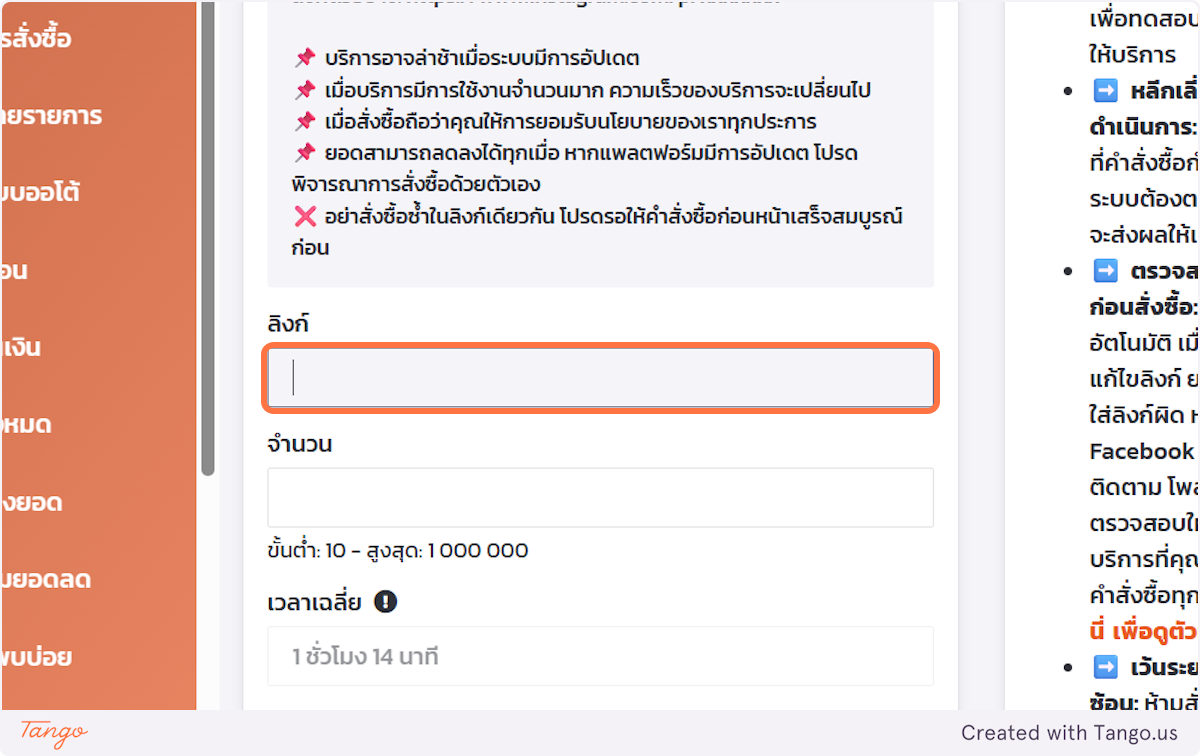Open the สั่งซื้อ item at top of sidebar
The width and height of the screenshot is (1200, 756).
click(x=40, y=39)
